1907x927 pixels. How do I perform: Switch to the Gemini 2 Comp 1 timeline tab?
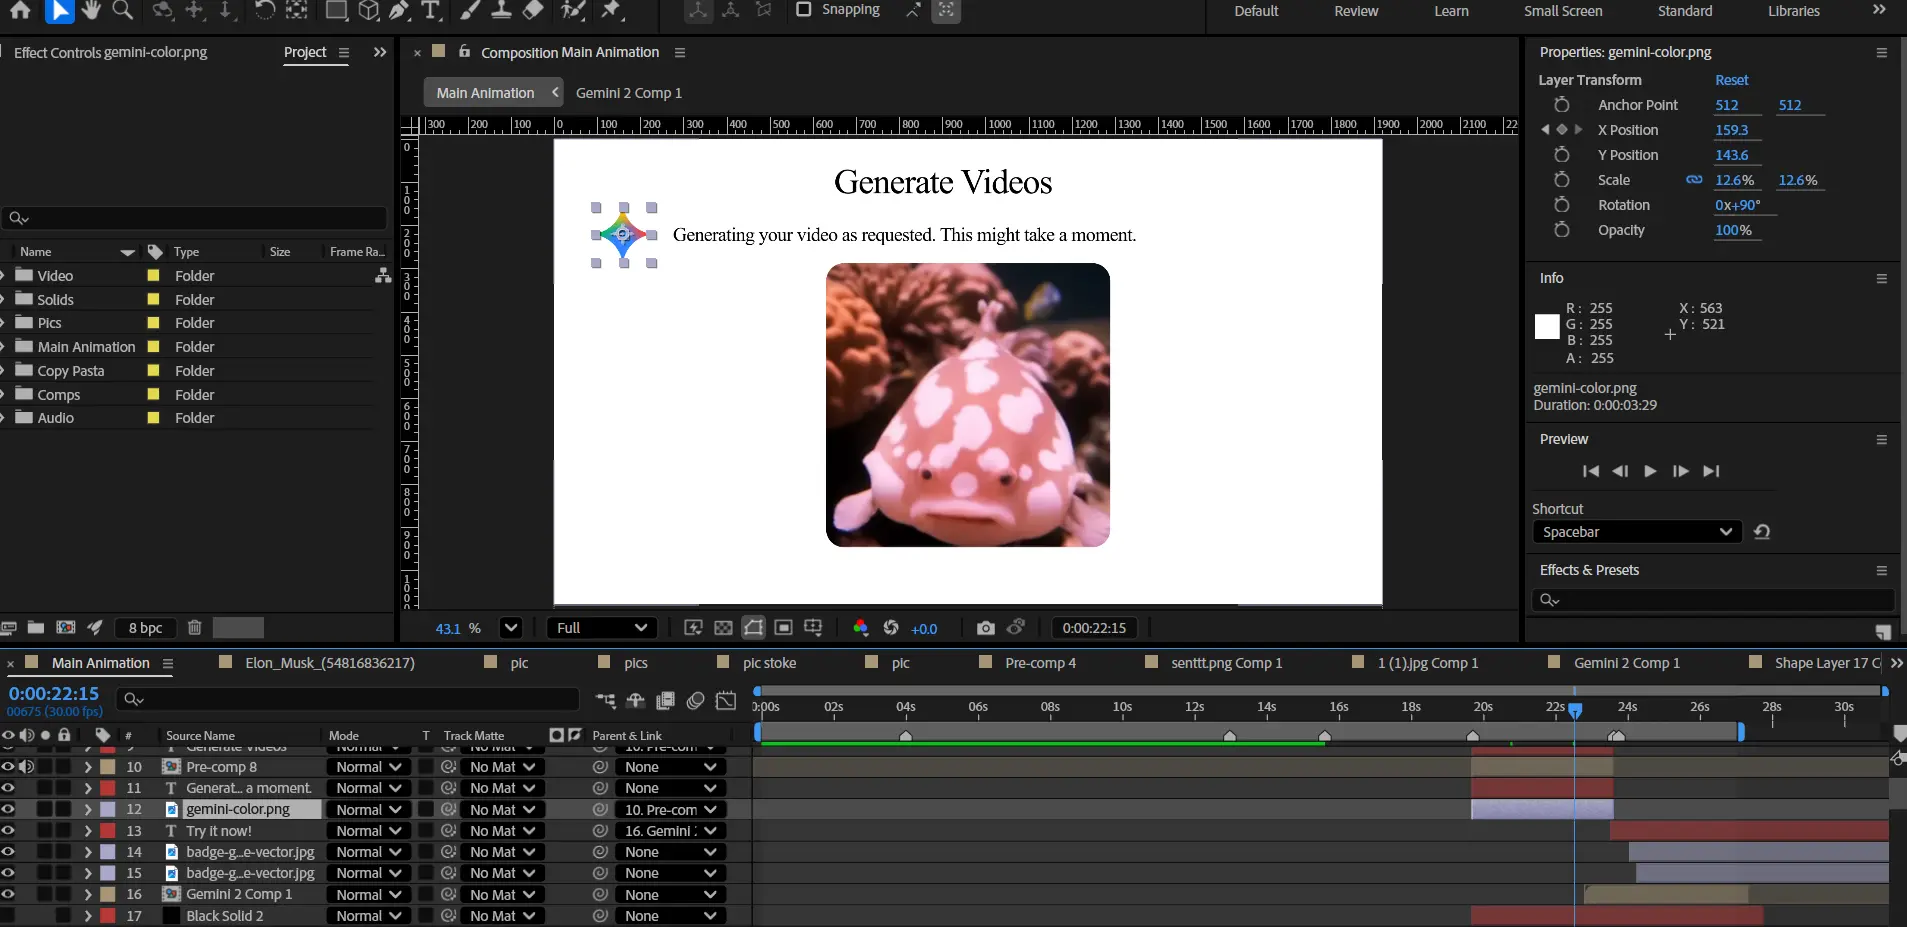point(1626,663)
